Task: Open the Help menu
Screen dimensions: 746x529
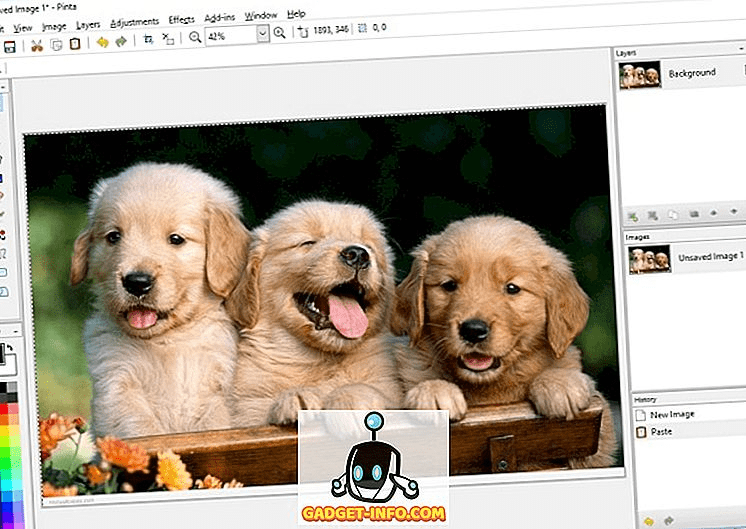Action: click(296, 14)
